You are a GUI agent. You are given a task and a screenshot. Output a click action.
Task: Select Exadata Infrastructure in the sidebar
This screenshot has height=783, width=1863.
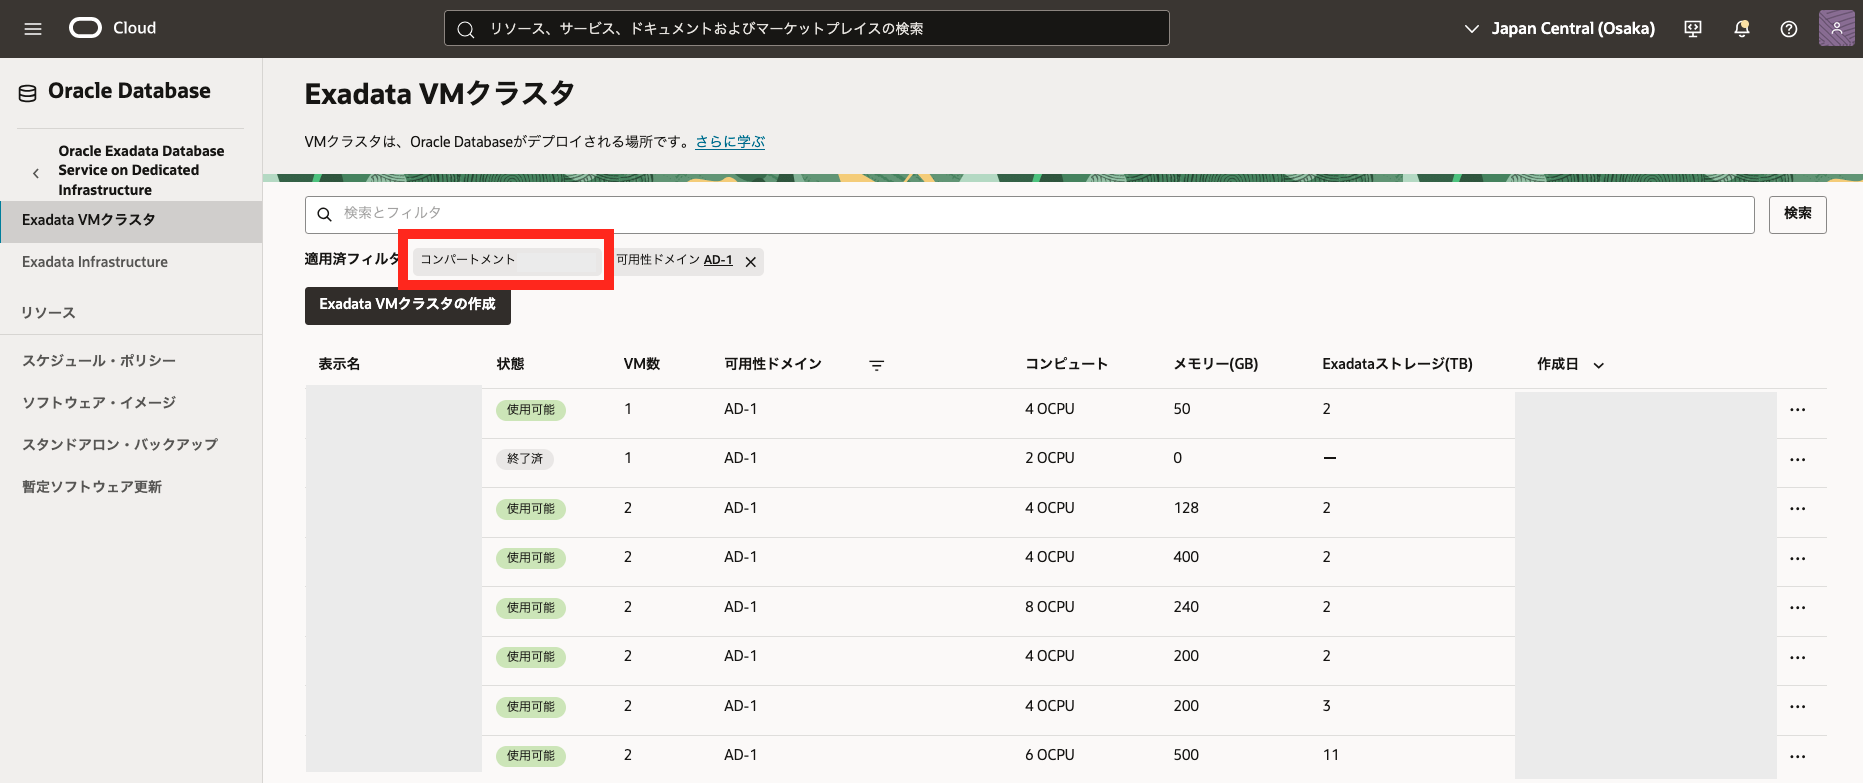95,262
